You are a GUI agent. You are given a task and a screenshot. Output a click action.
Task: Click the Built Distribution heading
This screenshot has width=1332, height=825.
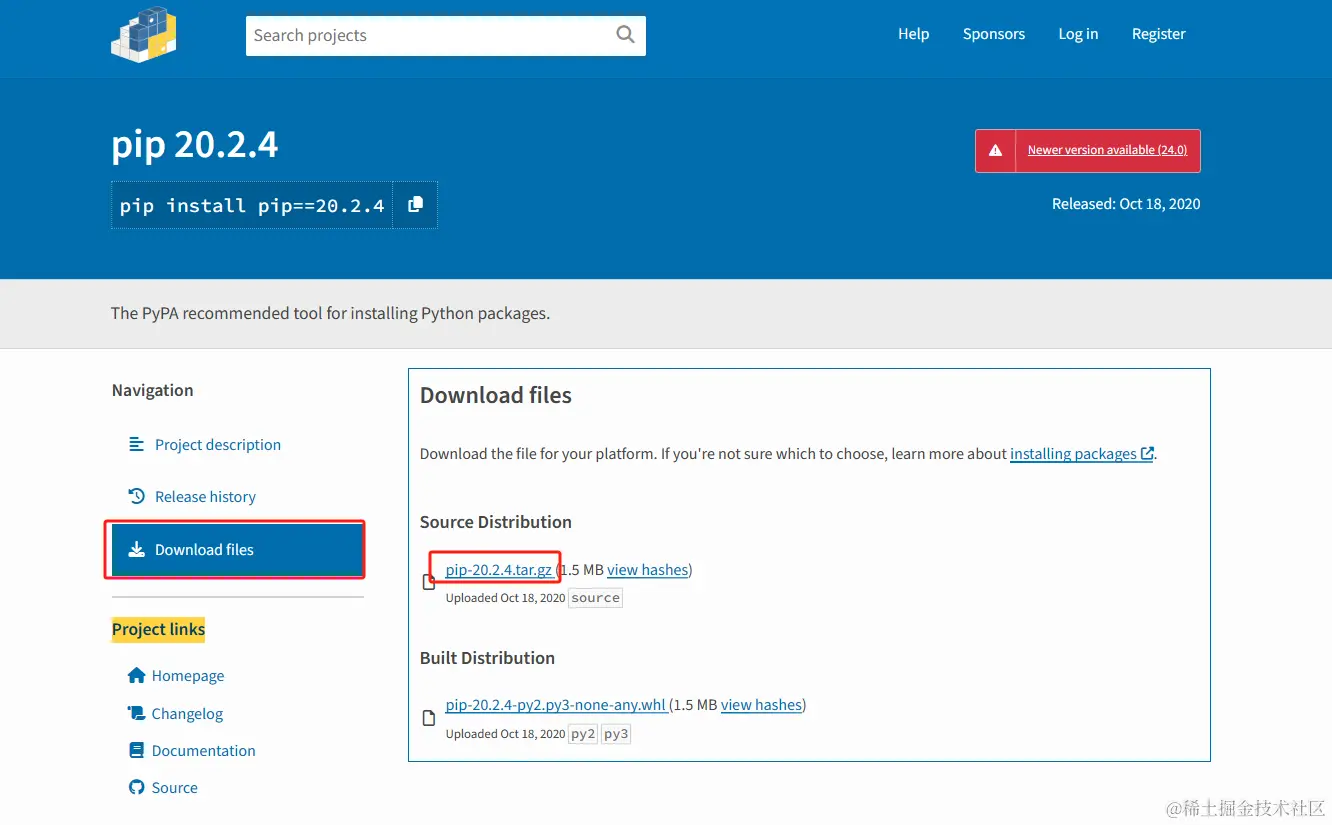tap(487, 658)
